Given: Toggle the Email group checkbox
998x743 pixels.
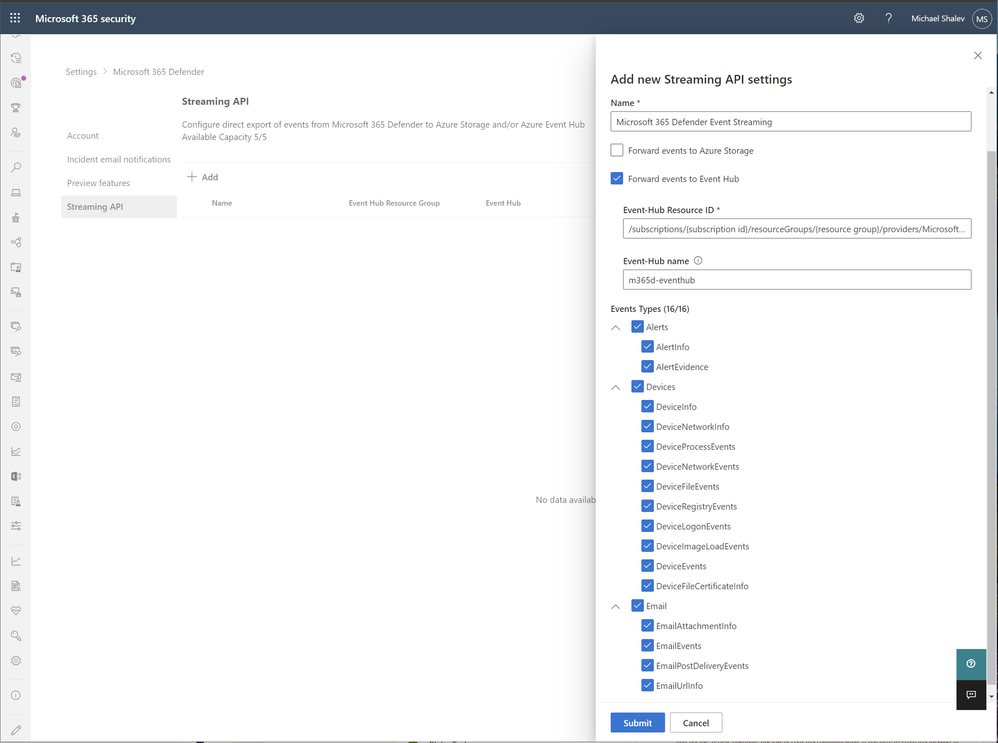Looking at the screenshot, I should [x=637, y=605].
